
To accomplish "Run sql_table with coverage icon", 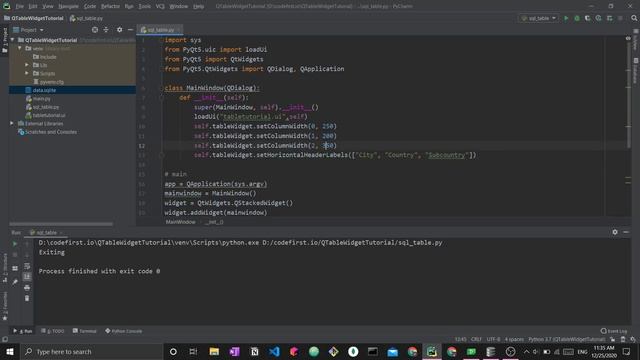I will (588, 18).
